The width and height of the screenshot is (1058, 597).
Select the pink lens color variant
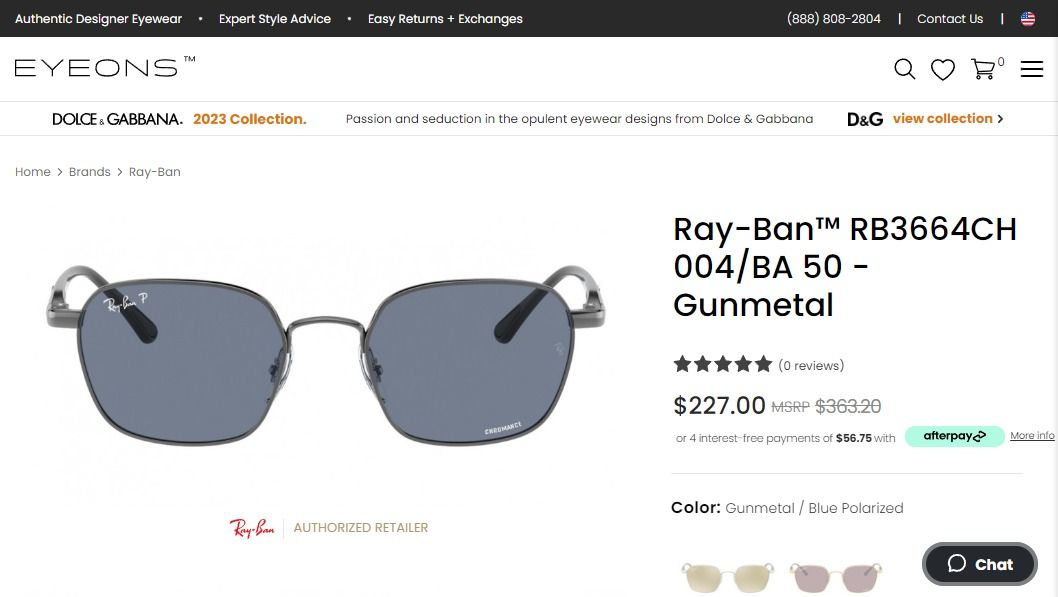tap(835, 577)
